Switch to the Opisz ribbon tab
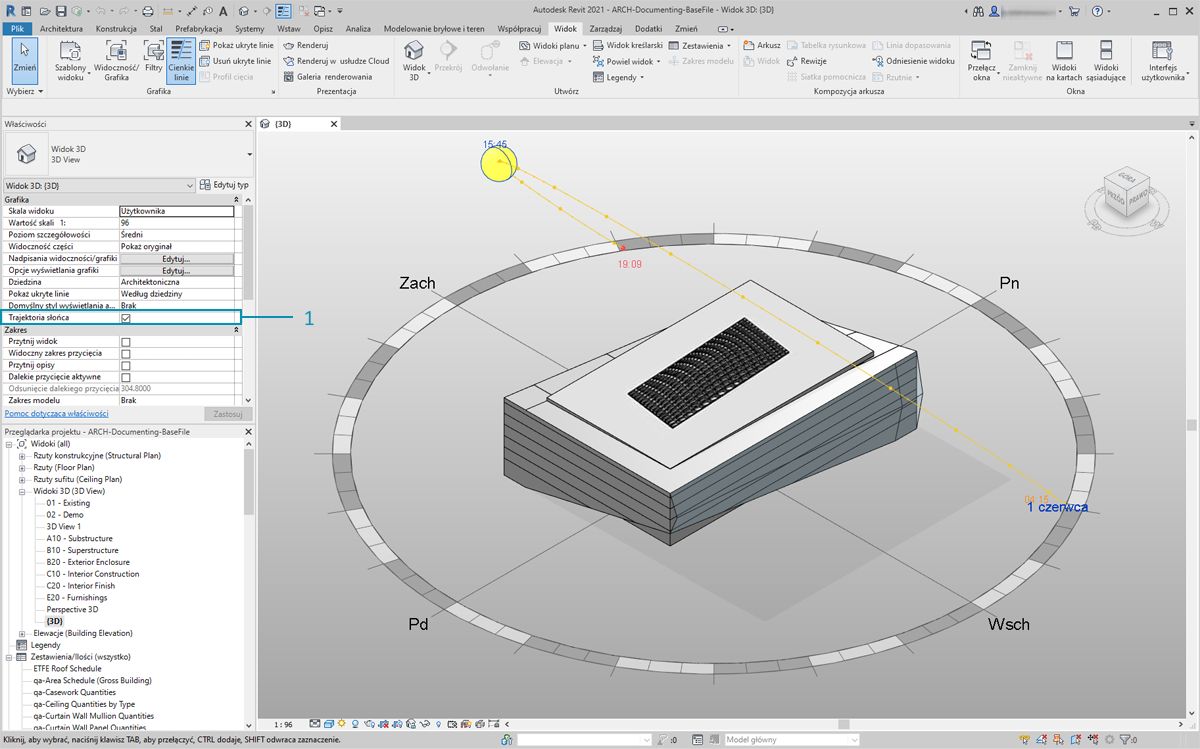This screenshot has height=749, width=1200. (x=323, y=29)
